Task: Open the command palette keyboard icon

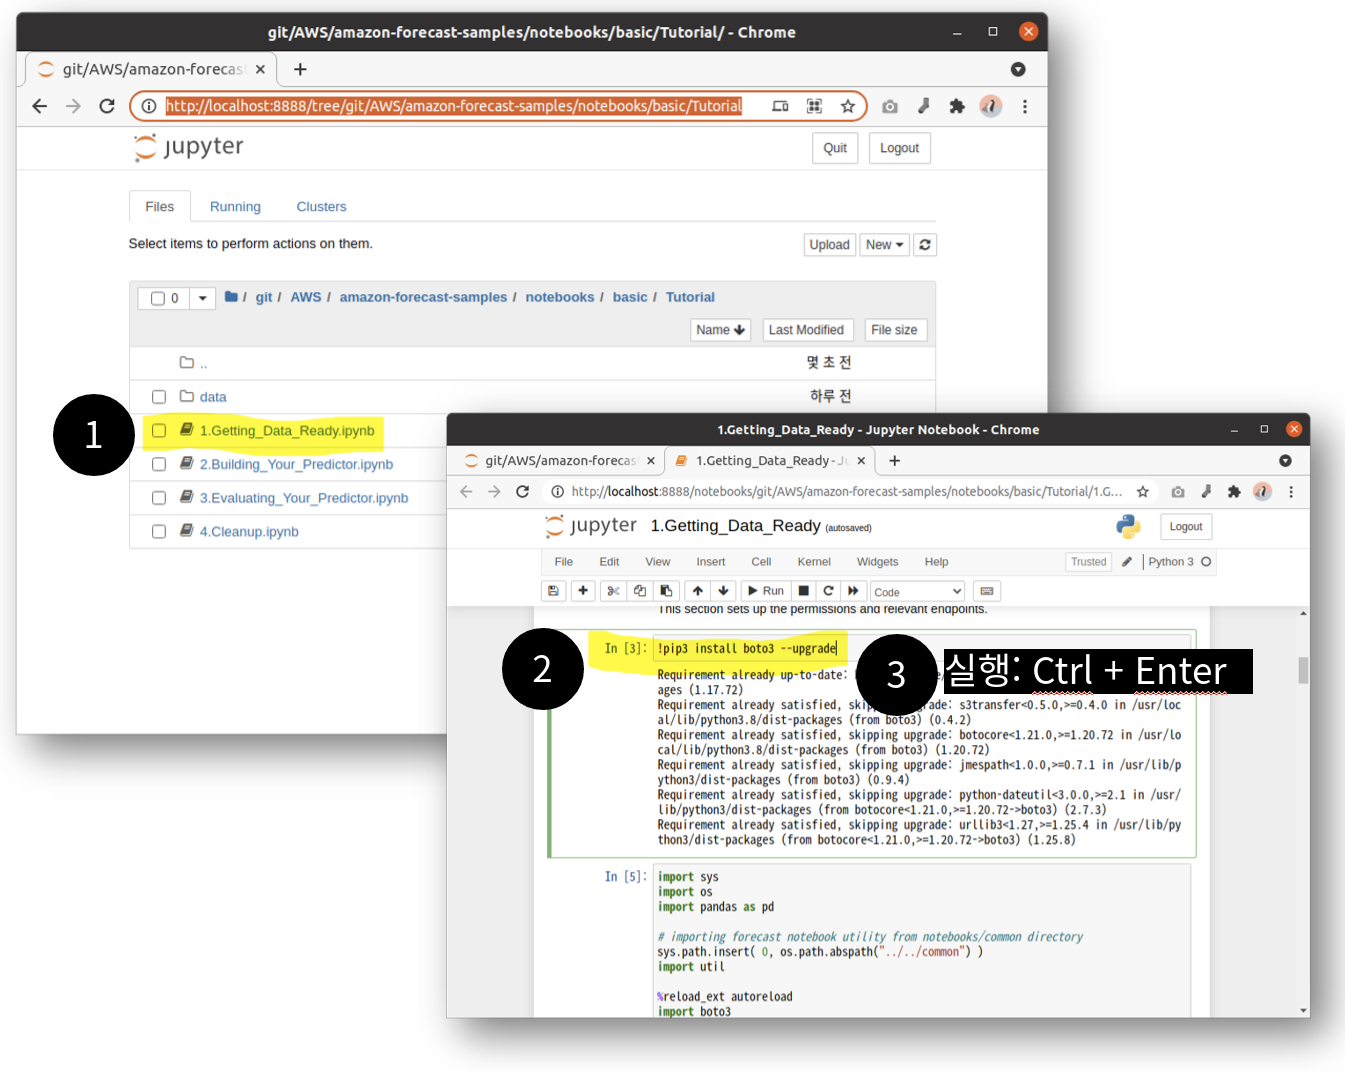Action: 987,591
